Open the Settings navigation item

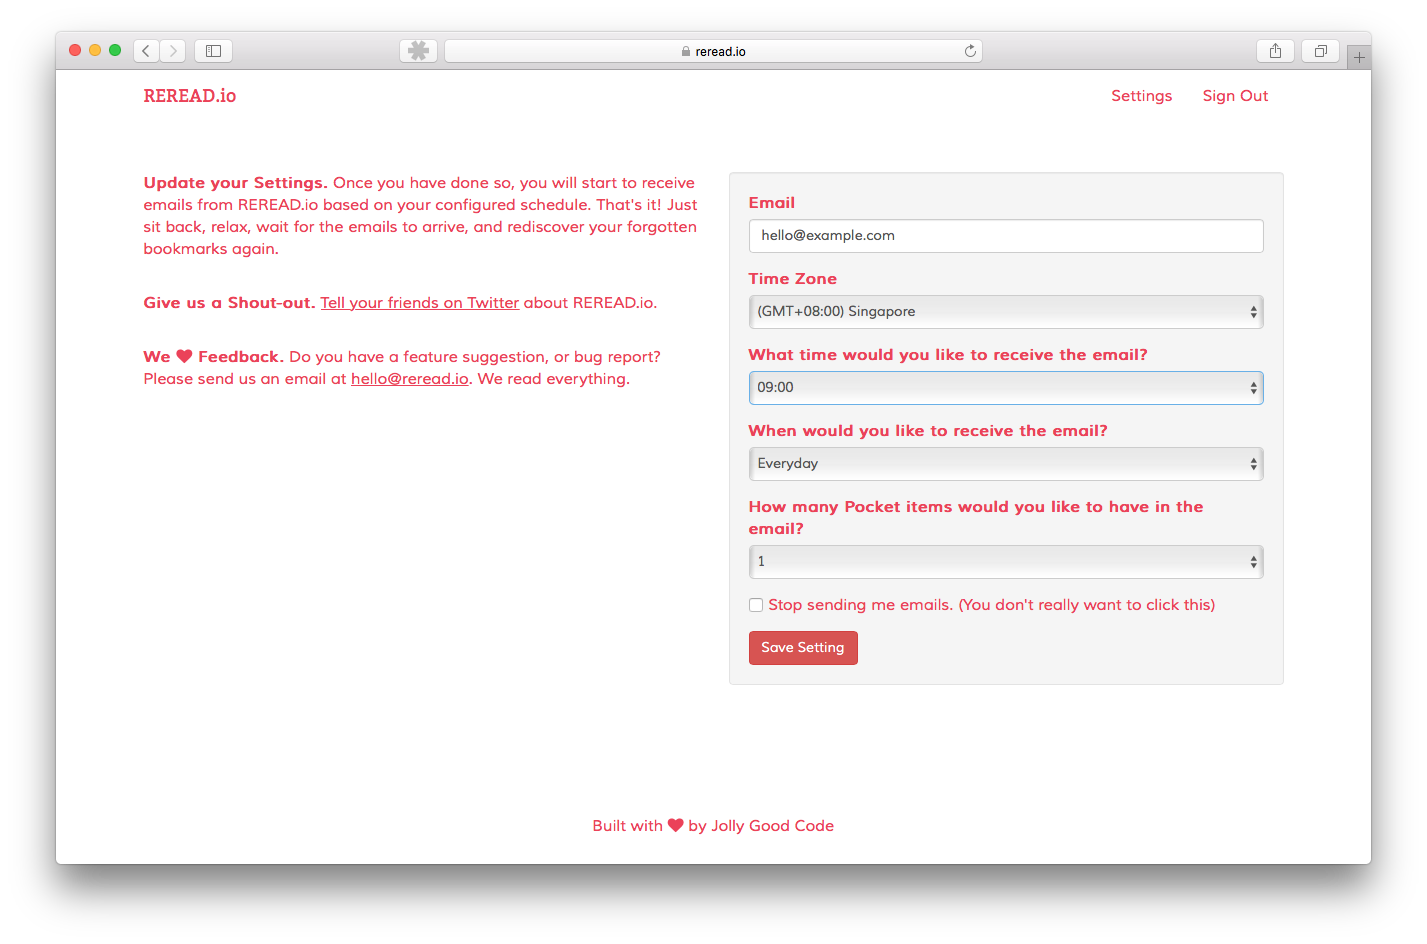pos(1141,95)
